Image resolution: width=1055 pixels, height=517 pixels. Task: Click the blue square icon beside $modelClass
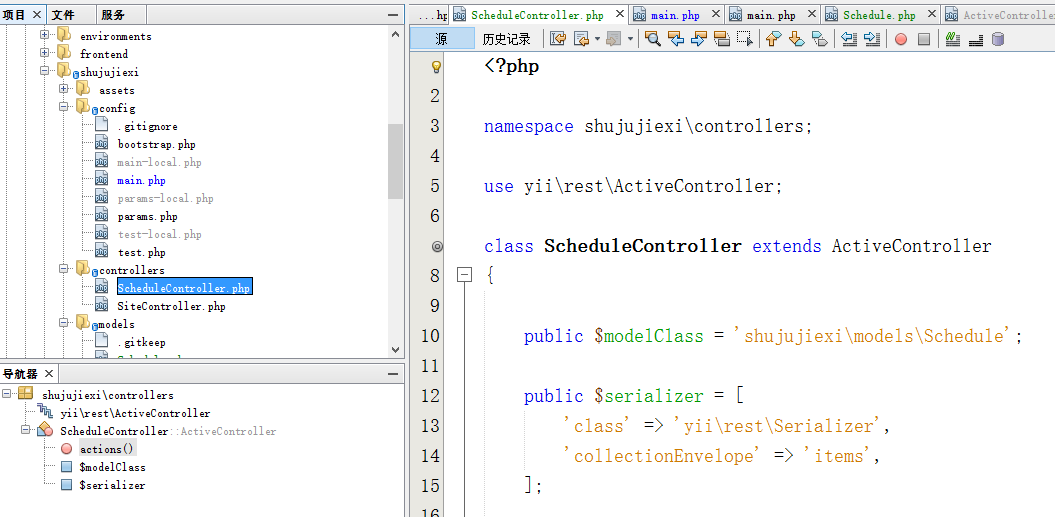[x=66, y=467]
